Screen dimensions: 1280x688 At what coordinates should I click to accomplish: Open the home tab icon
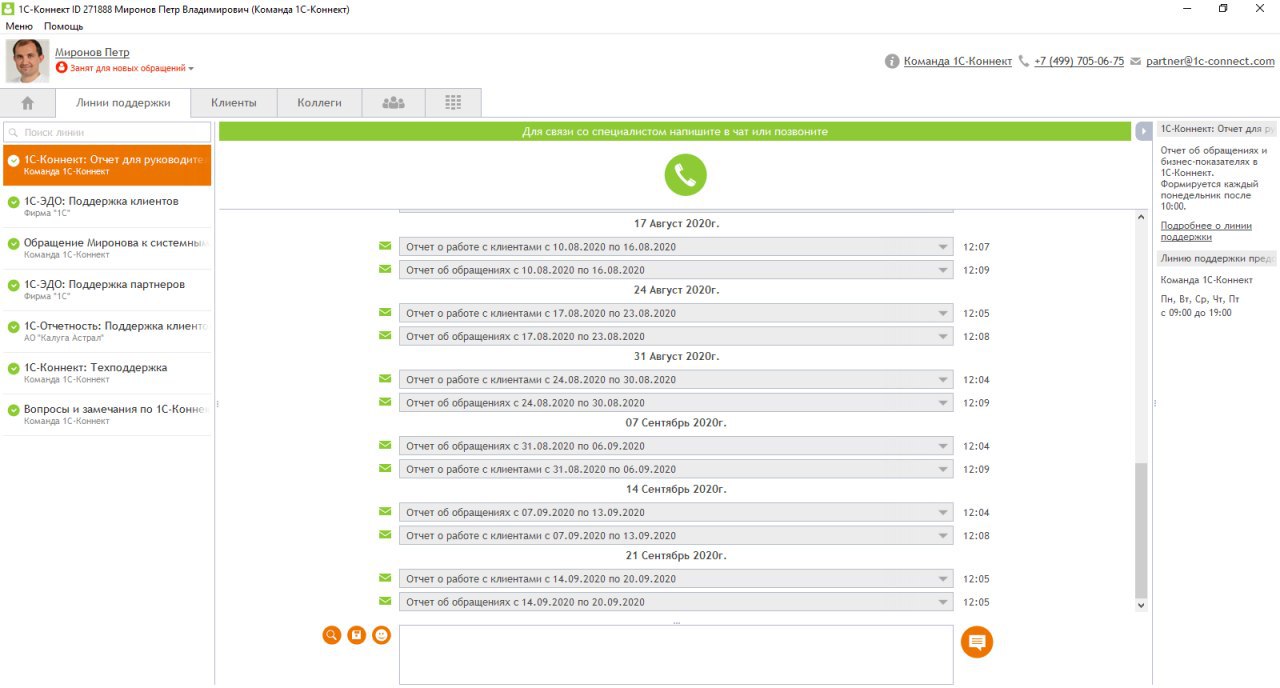pyautogui.click(x=28, y=103)
